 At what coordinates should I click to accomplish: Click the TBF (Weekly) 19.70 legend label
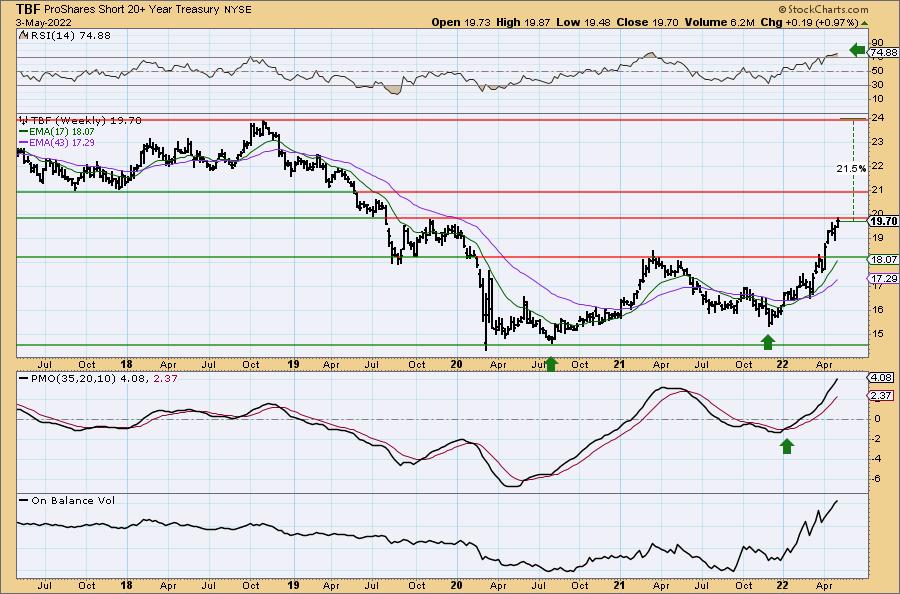click(80, 121)
